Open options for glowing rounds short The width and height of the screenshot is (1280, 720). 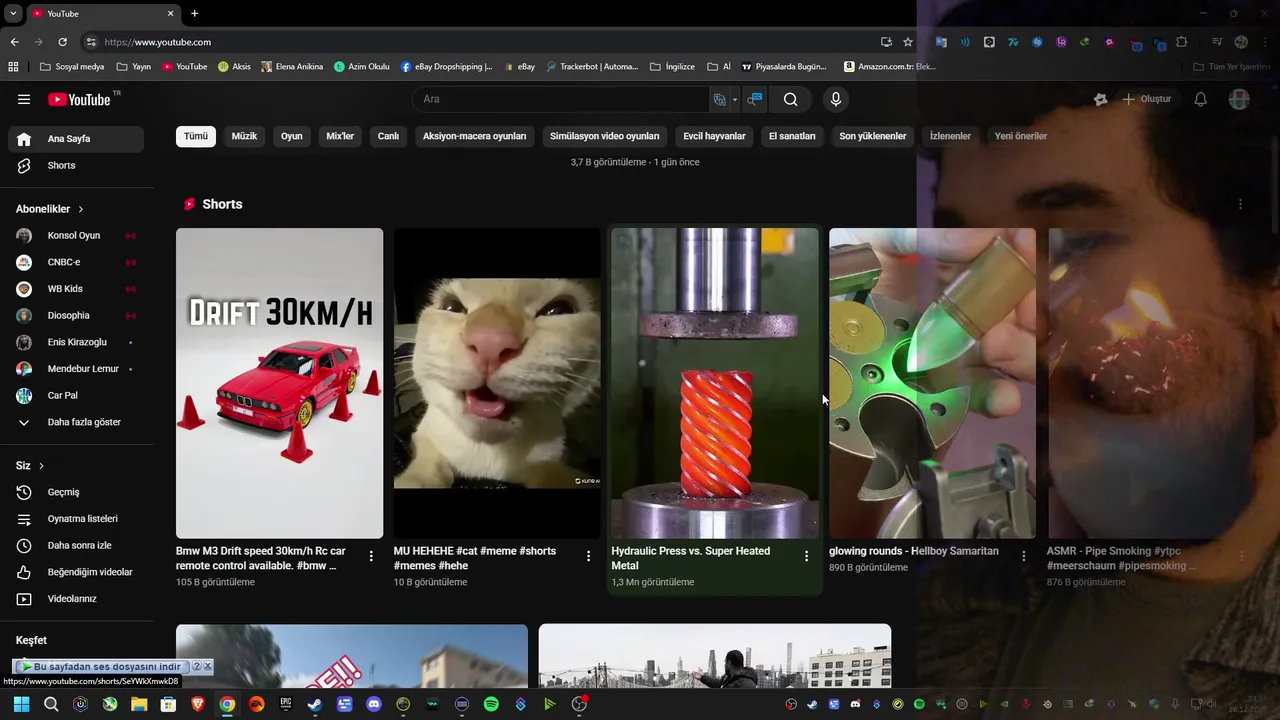click(x=1023, y=556)
